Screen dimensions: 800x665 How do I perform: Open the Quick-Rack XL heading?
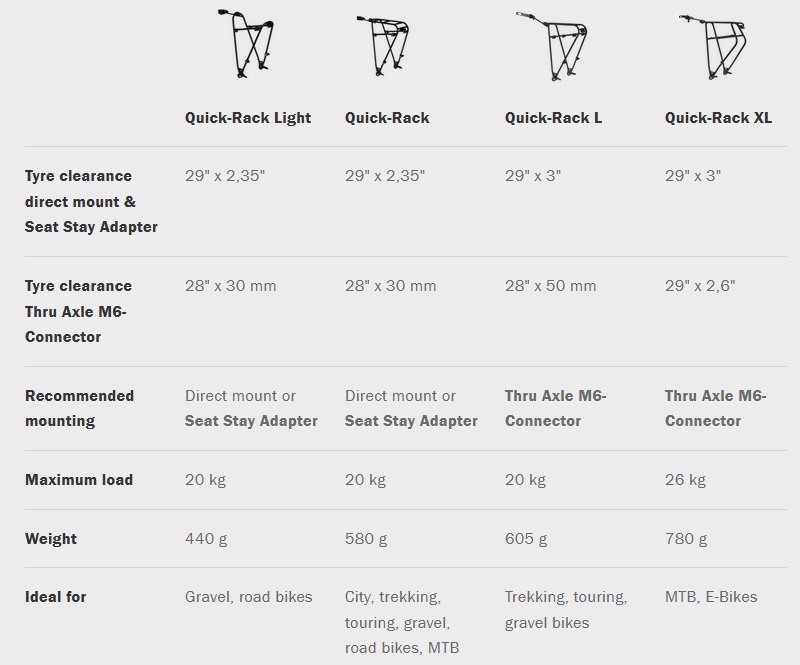coord(718,118)
